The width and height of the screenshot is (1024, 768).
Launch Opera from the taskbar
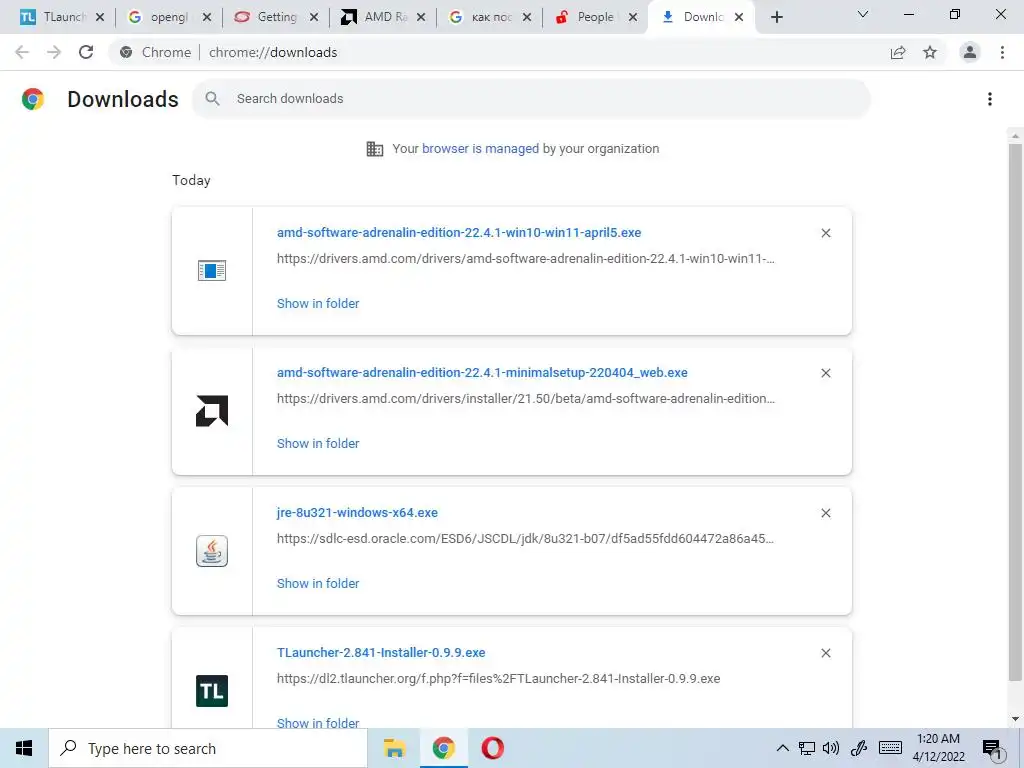pyautogui.click(x=492, y=748)
